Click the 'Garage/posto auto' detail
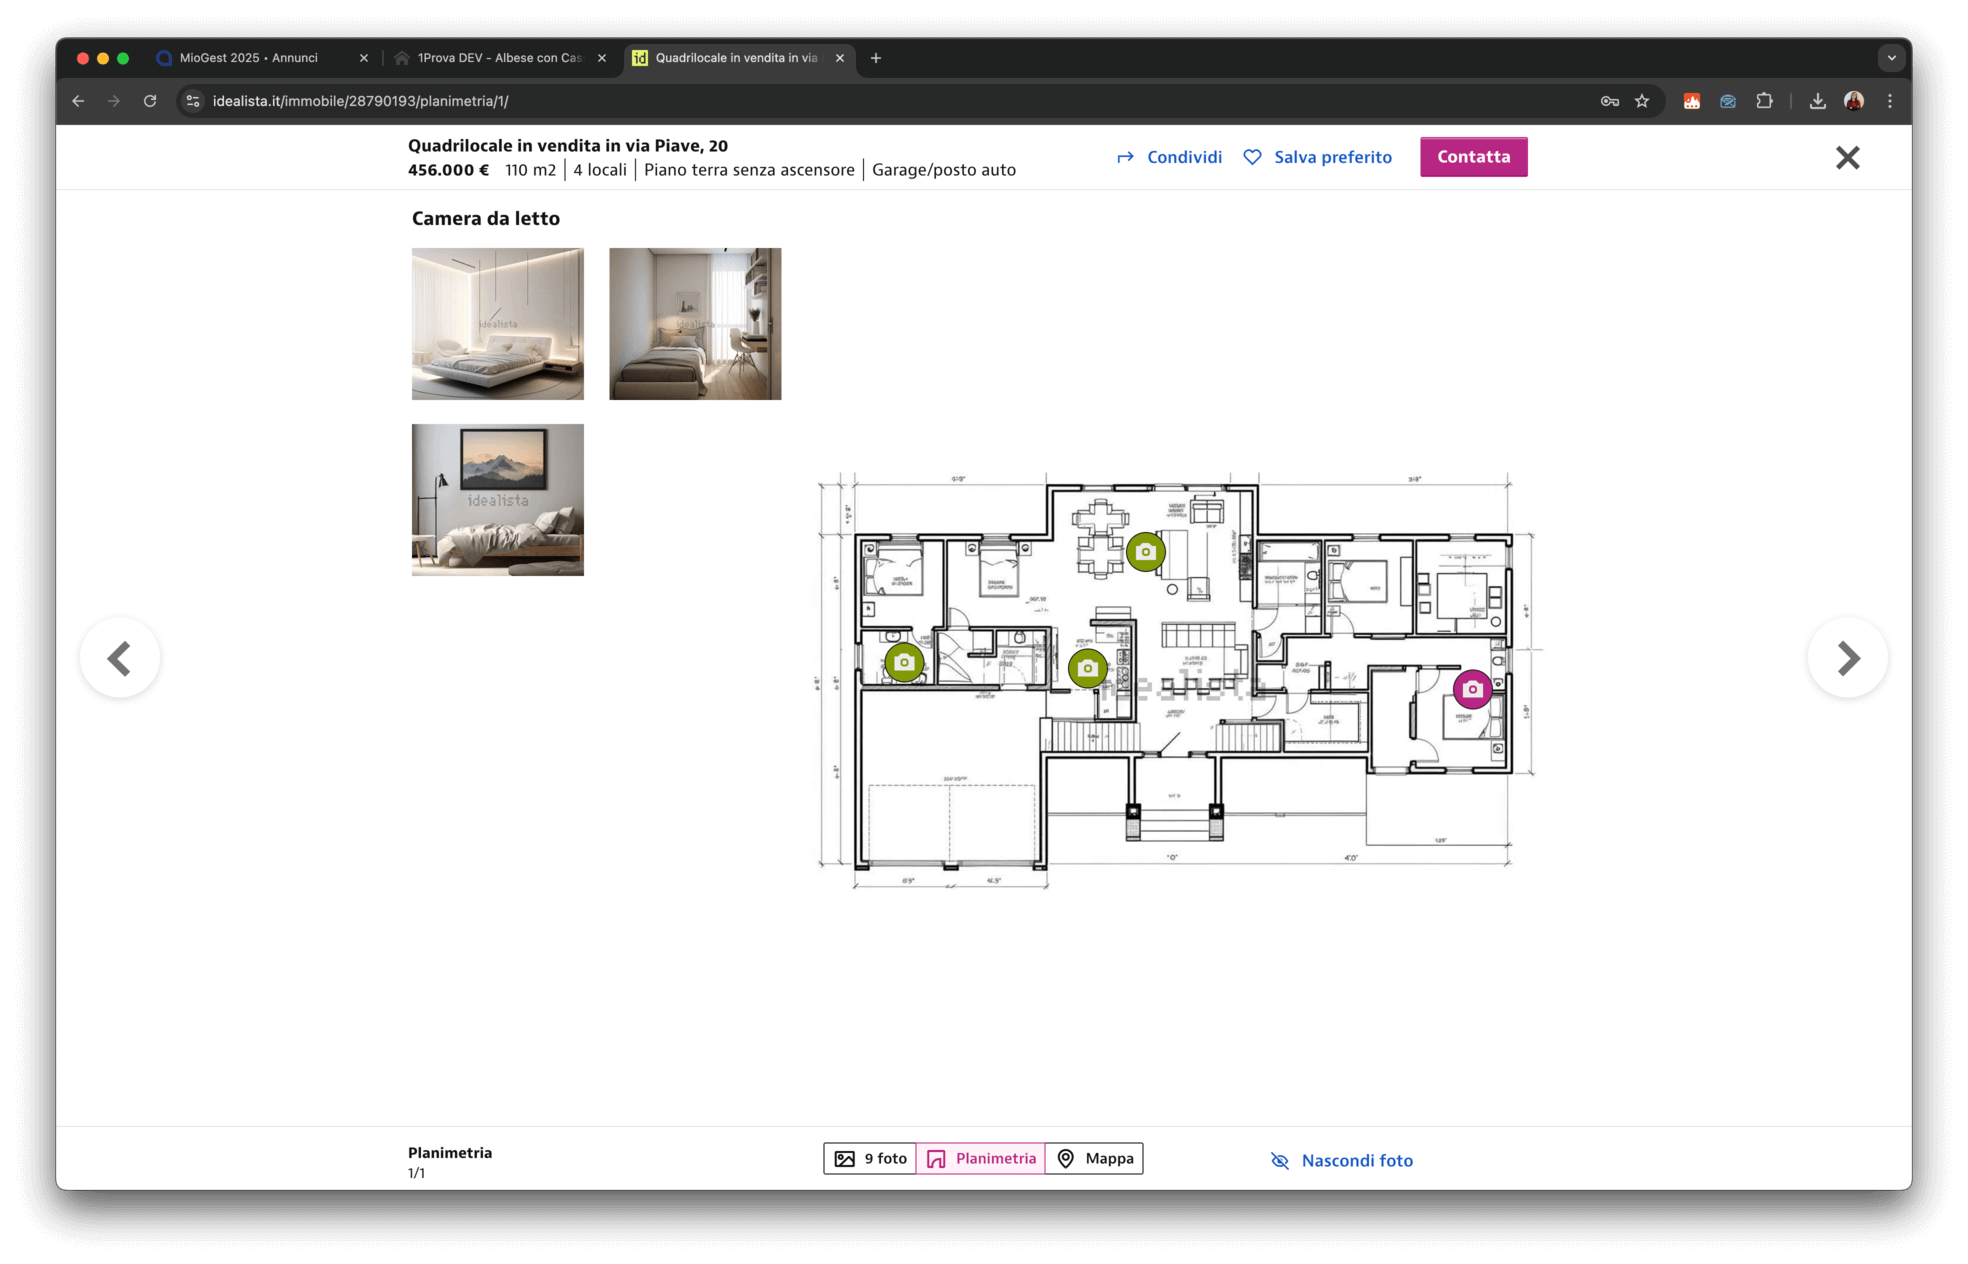Screen dimensions: 1968x1264 tap(944, 170)
